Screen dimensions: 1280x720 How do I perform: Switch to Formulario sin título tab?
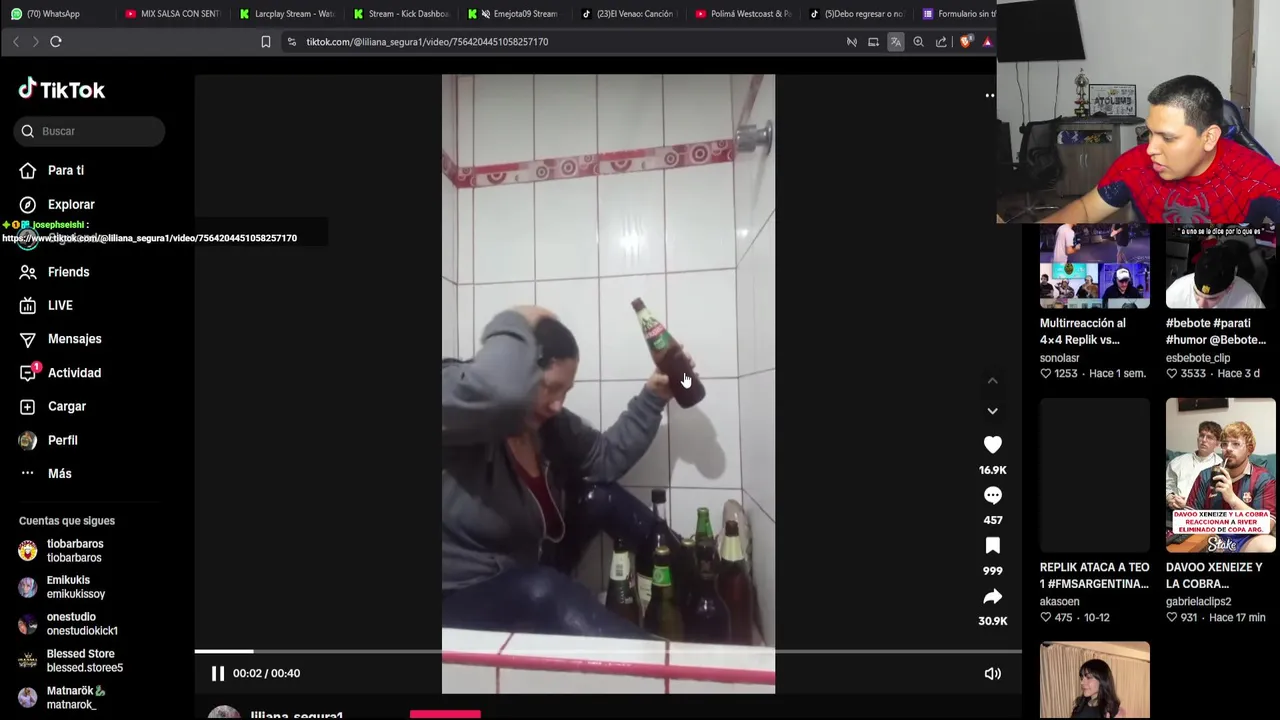958,14
